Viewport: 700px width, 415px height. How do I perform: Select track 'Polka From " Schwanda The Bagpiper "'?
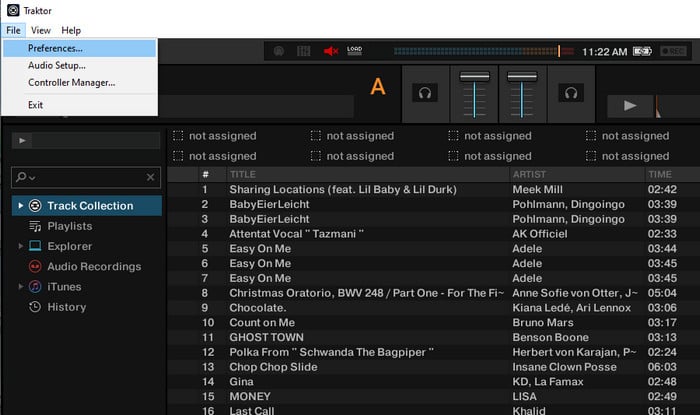(x=331, y=352)
